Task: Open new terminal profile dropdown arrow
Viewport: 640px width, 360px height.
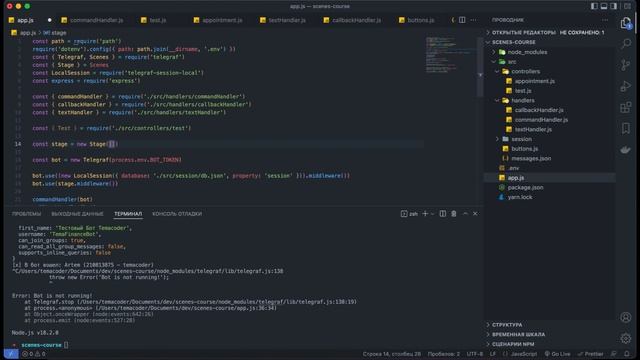Action: 432,213
